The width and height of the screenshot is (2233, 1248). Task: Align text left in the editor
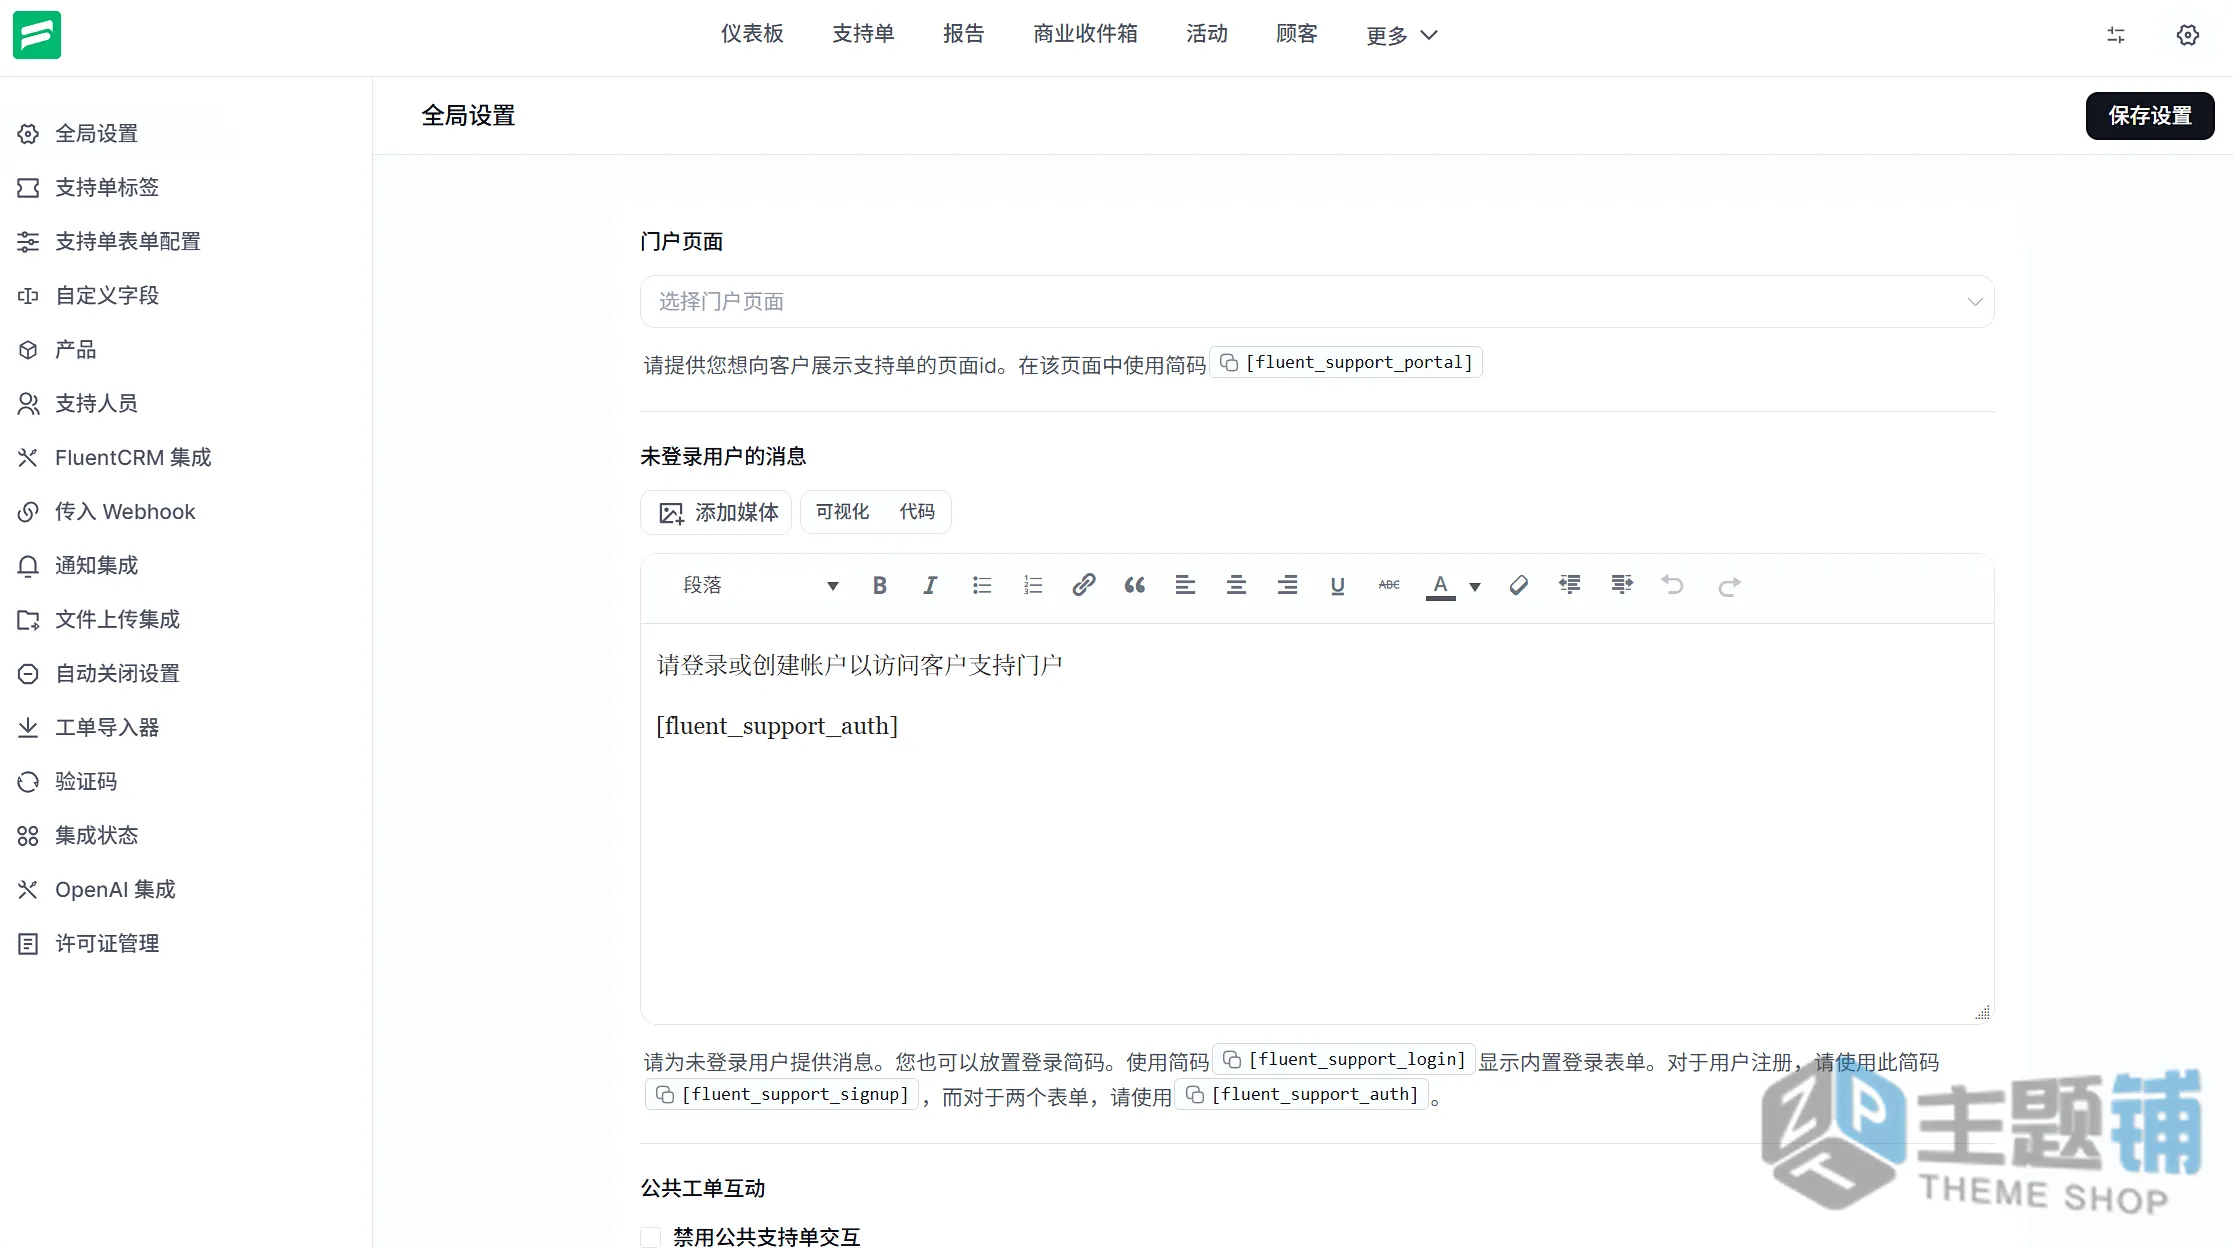1185,586
